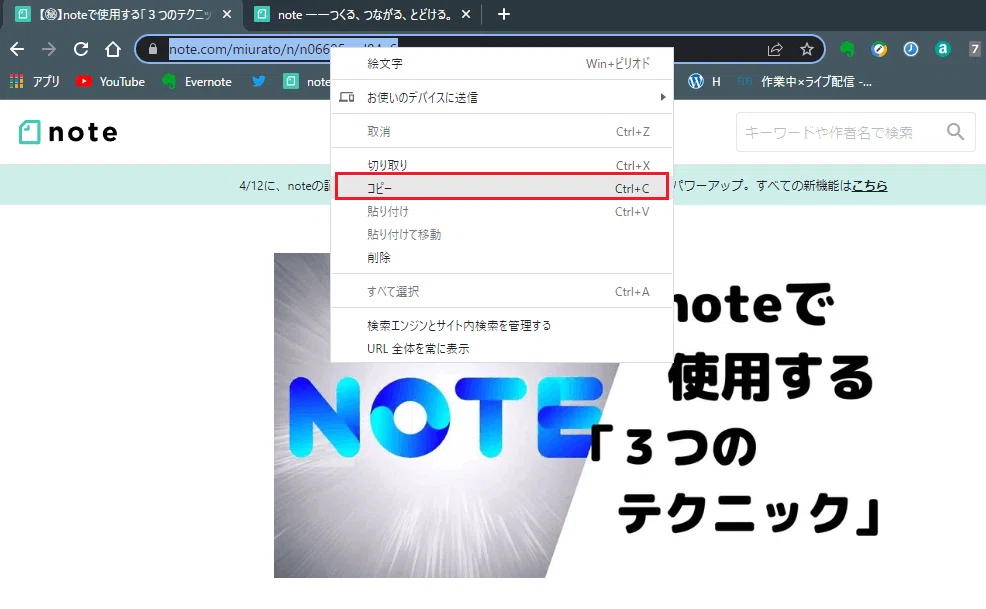Open 検索エンジンとサイト内検索を管理する
This screenshot has width=986, height=609.
pos(502,325)
